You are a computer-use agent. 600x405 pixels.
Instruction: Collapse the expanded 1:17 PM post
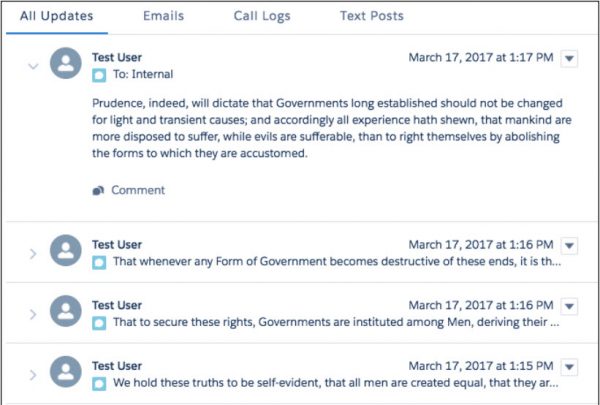click(33, 66)
